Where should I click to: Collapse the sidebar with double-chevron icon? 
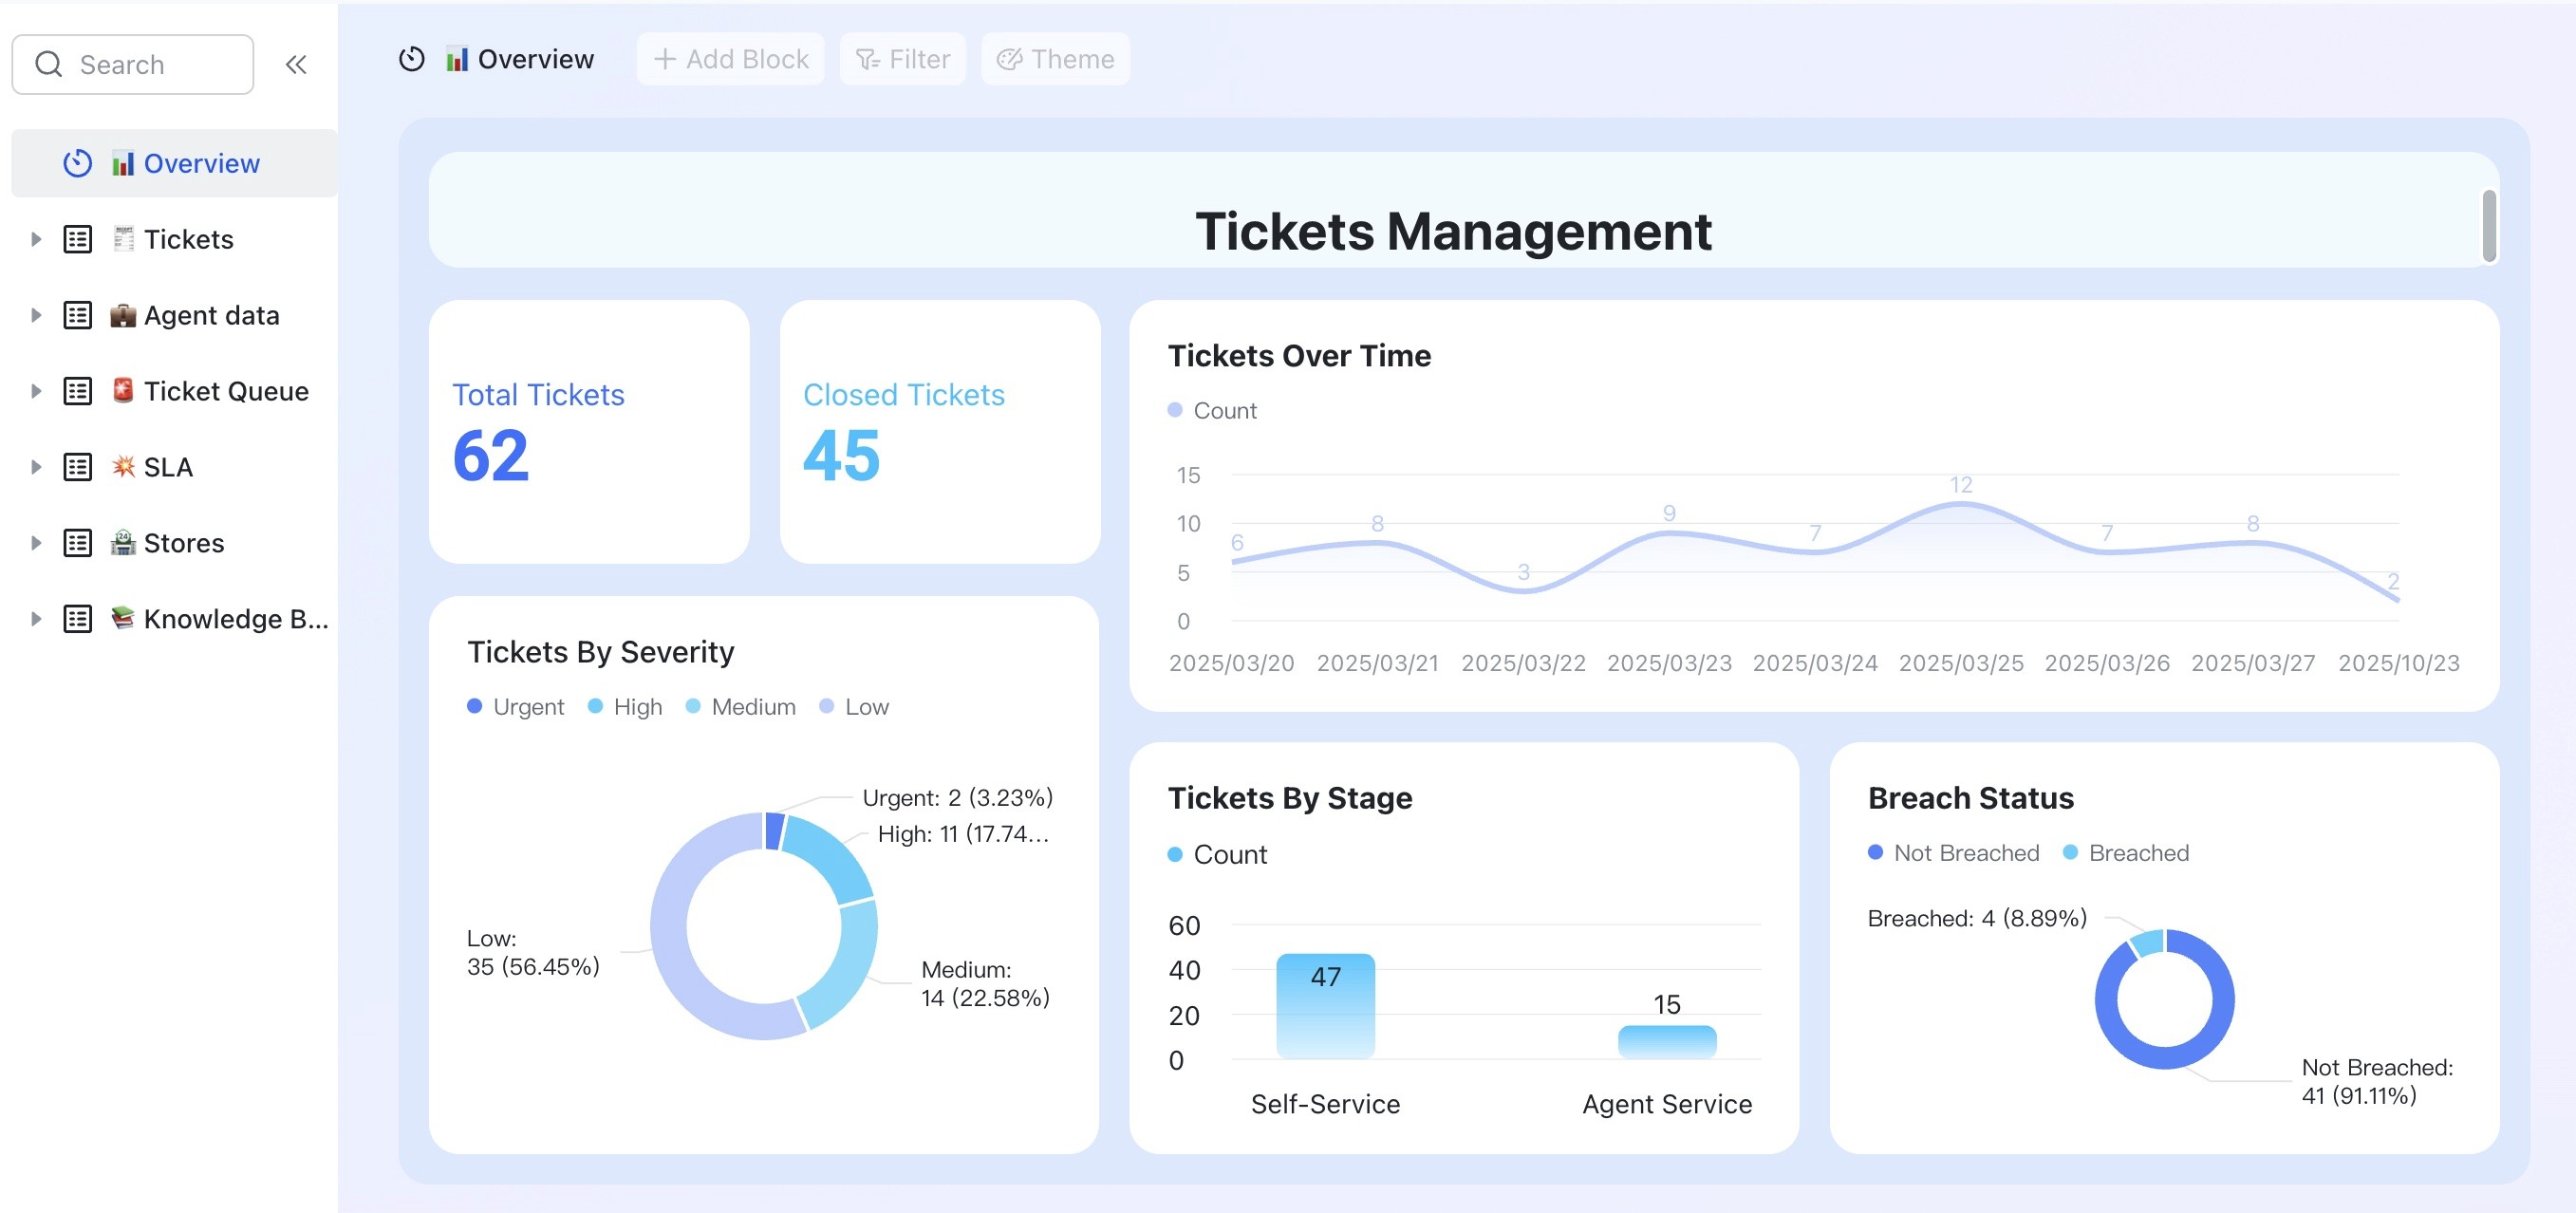coord(295,65)
